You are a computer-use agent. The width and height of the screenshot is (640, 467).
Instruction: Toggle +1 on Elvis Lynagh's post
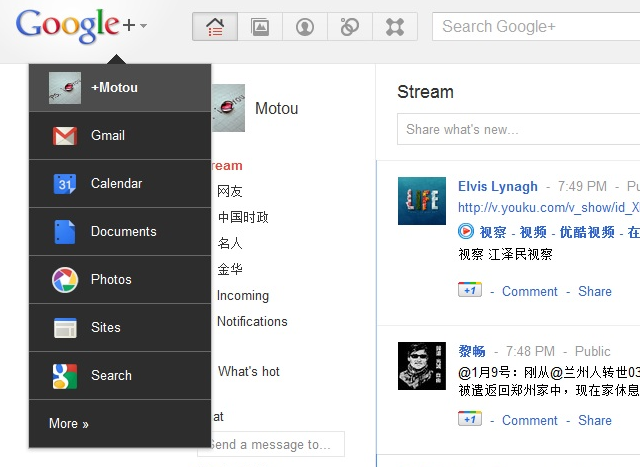470,291
